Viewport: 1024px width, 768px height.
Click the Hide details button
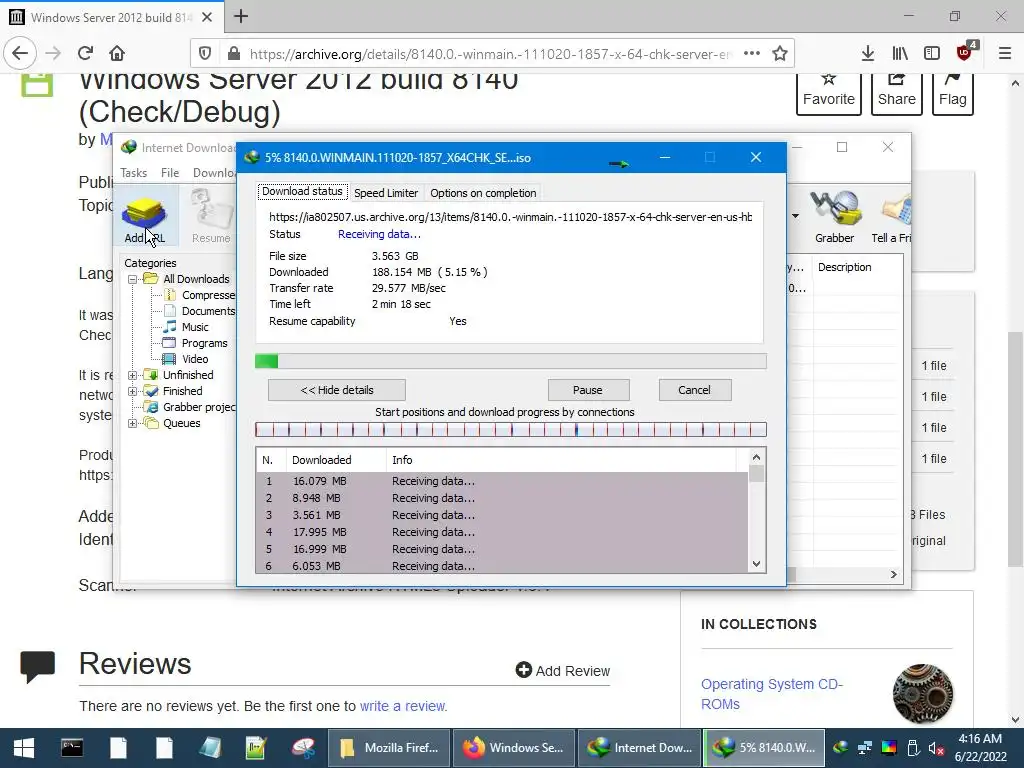point(337,390)
